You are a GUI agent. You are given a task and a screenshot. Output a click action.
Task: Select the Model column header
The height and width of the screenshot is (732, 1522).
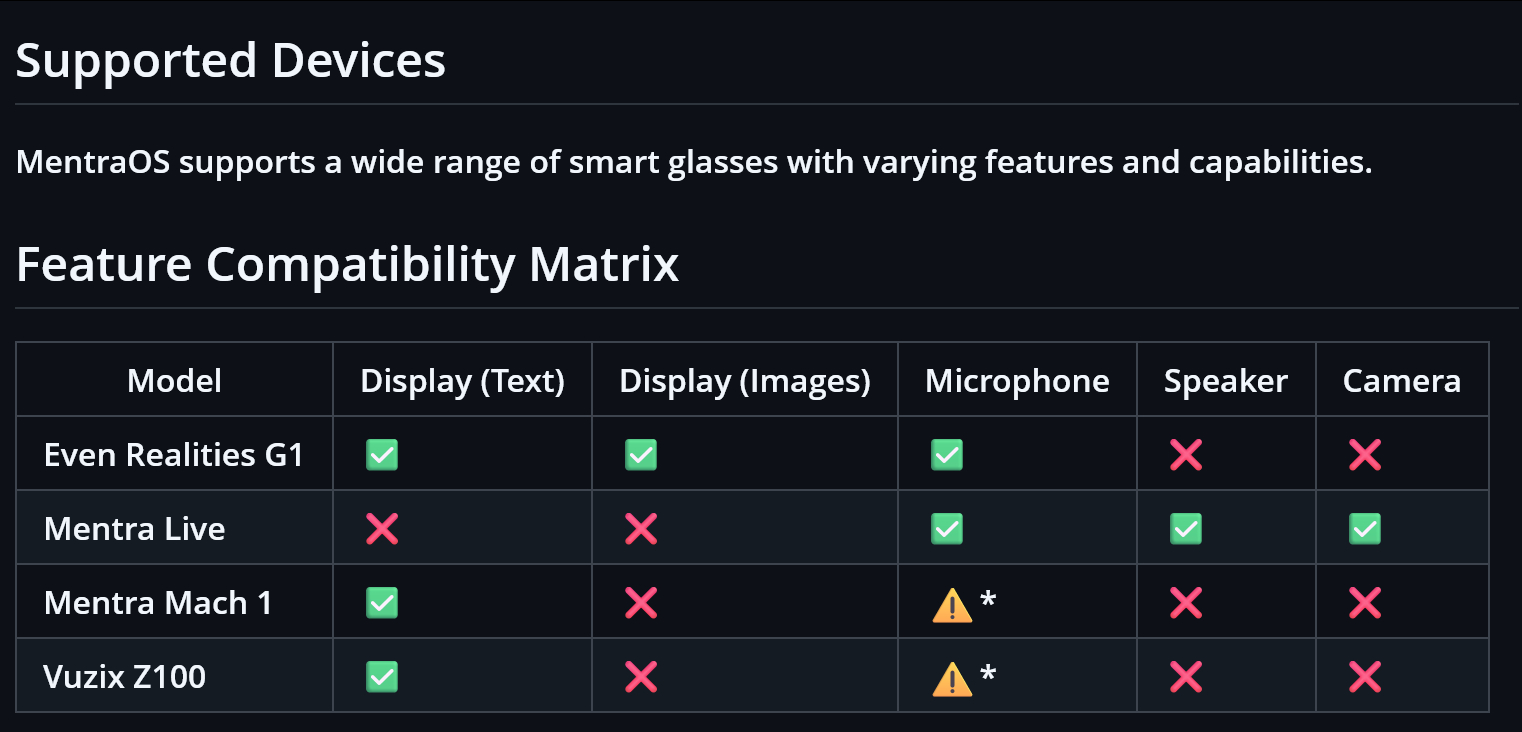[x=175, y=380]
